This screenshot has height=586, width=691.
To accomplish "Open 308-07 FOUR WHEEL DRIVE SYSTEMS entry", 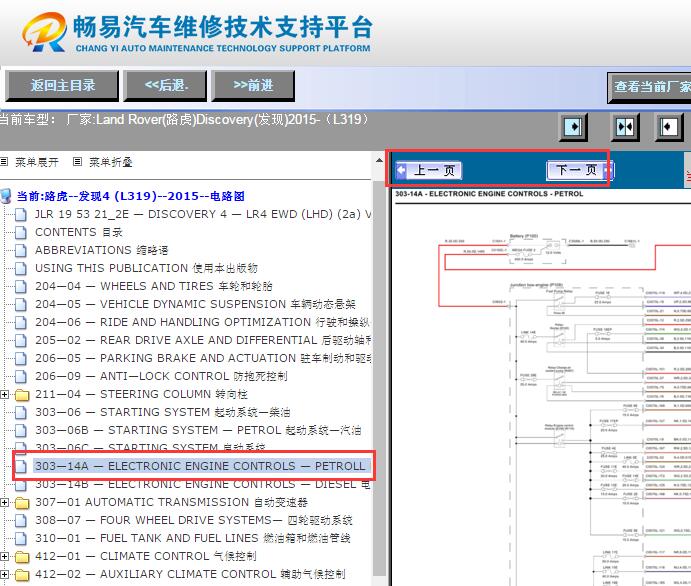I will pos(193,520).
